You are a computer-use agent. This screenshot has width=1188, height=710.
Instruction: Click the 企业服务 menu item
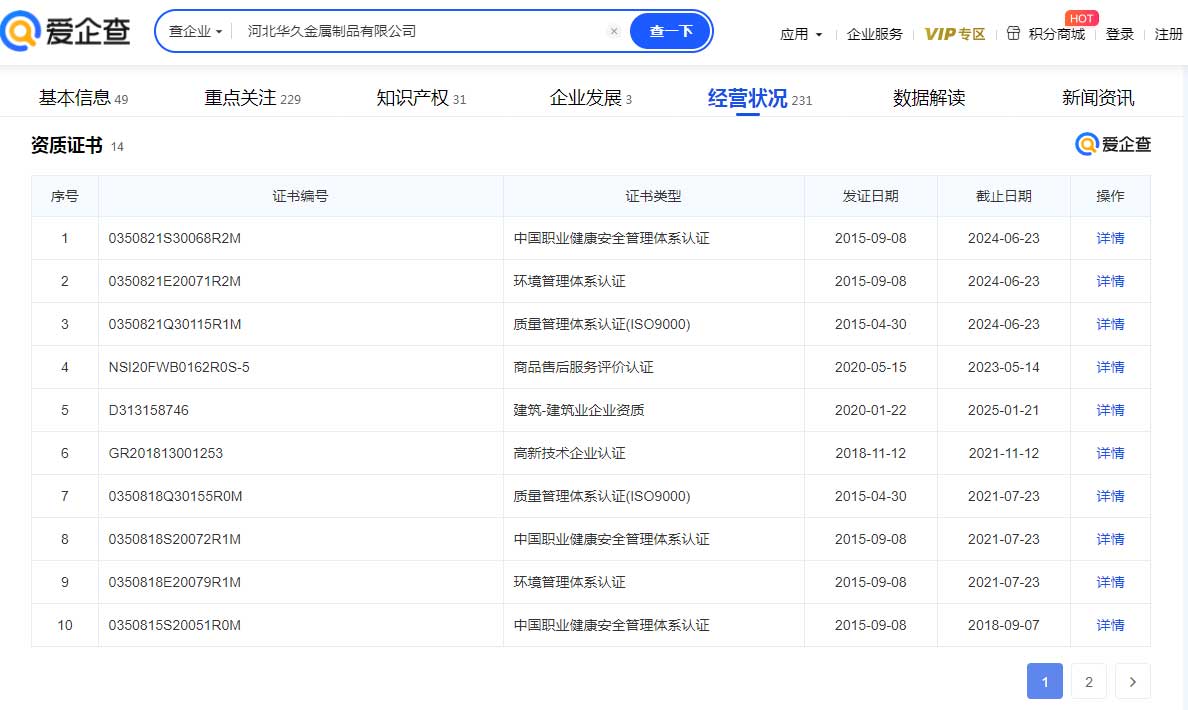point(874,34)
